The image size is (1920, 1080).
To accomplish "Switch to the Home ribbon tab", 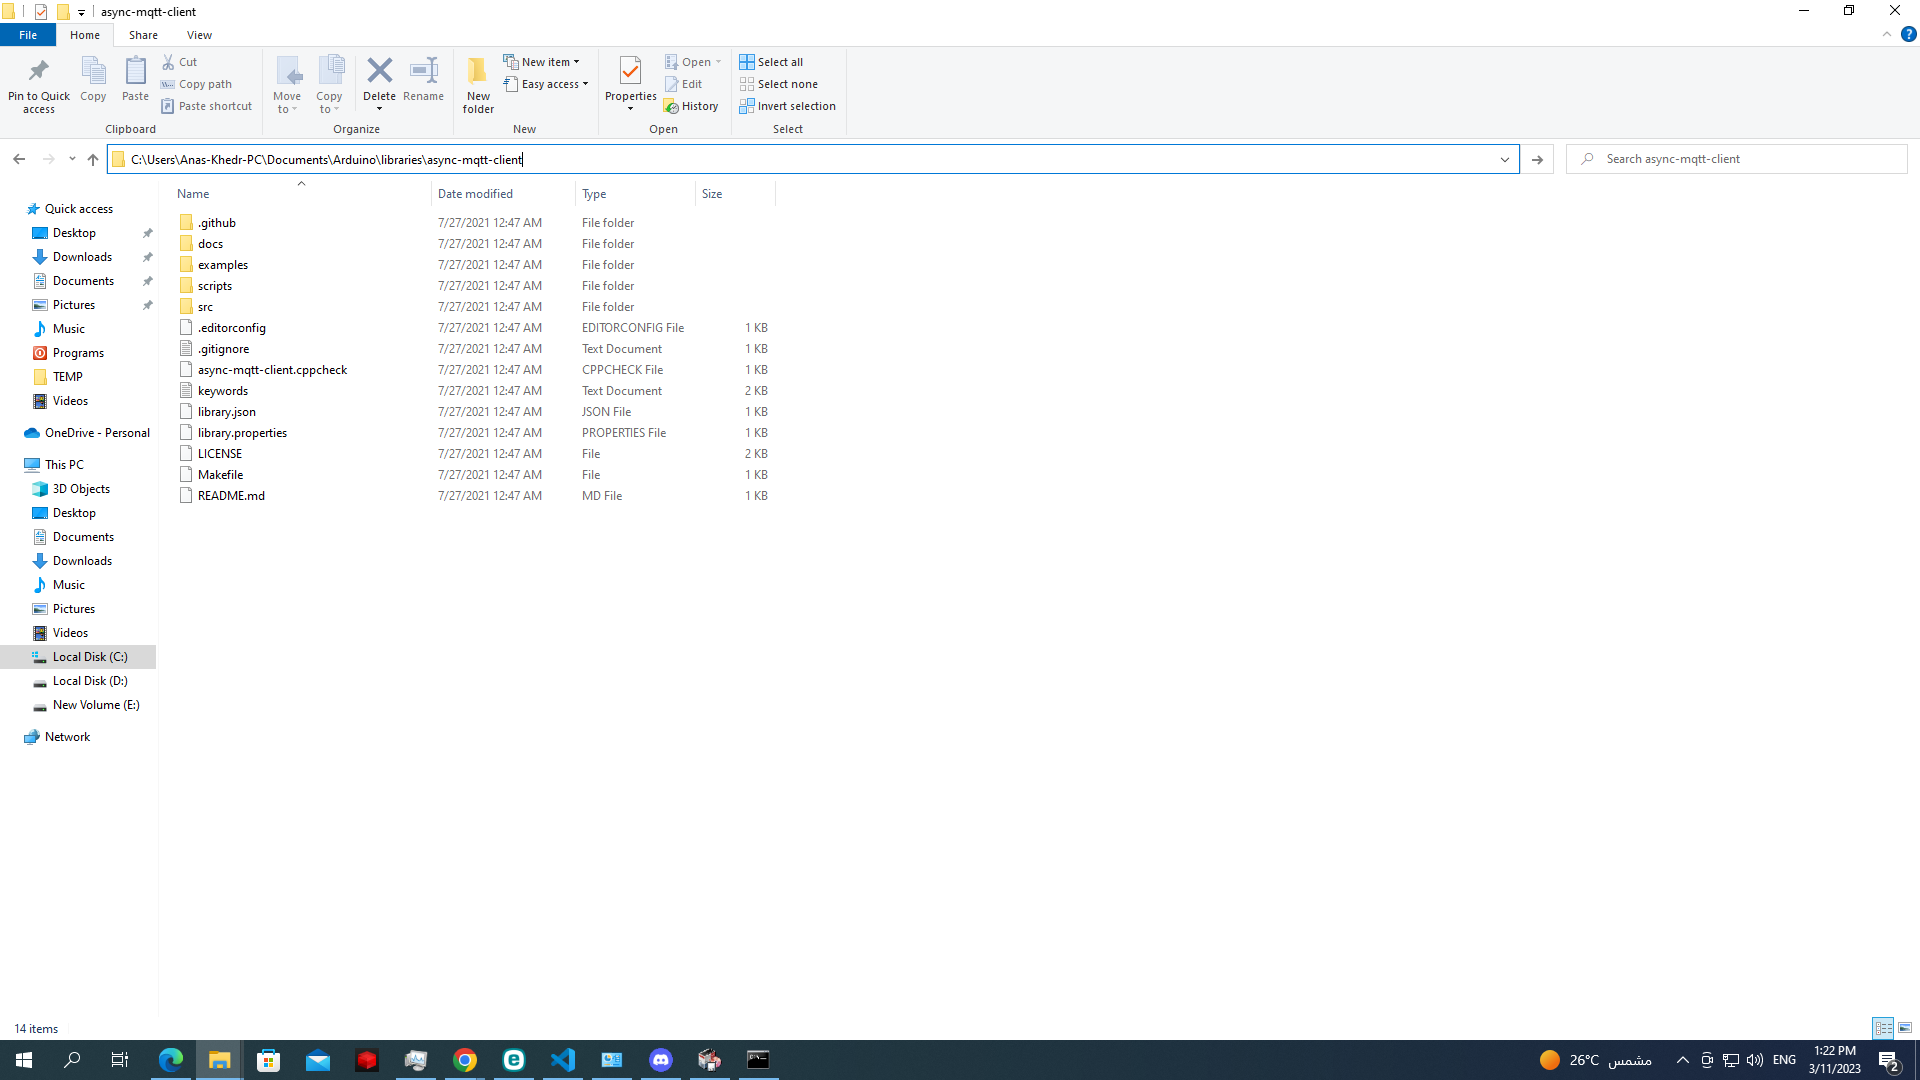I will 85,35.
